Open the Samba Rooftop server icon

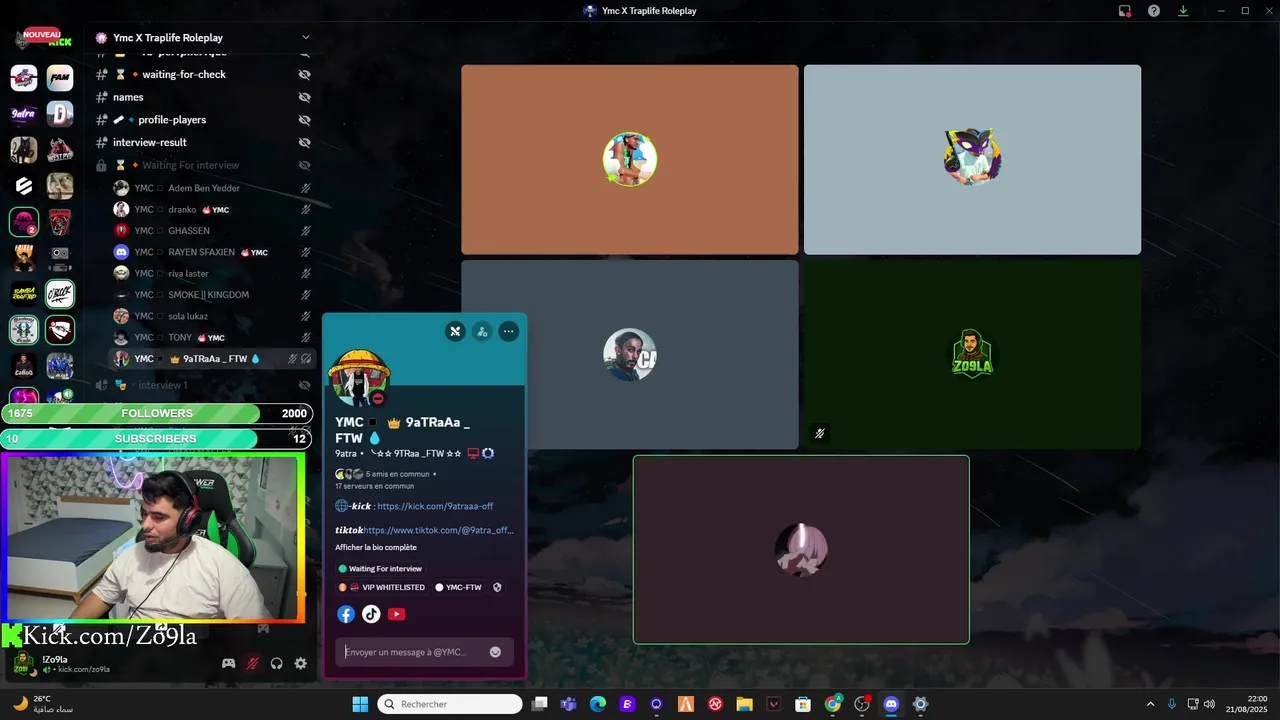[x=24, y=294]
